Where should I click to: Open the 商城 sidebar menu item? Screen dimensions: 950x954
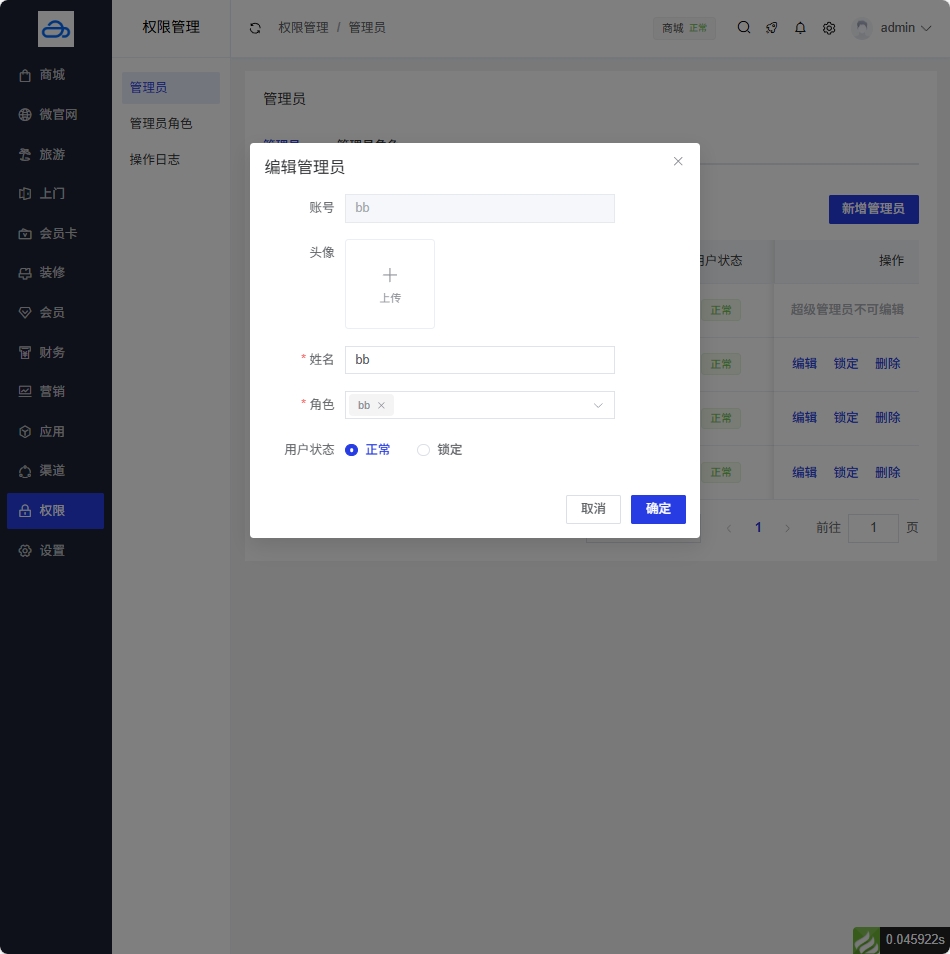coord(52,75)
